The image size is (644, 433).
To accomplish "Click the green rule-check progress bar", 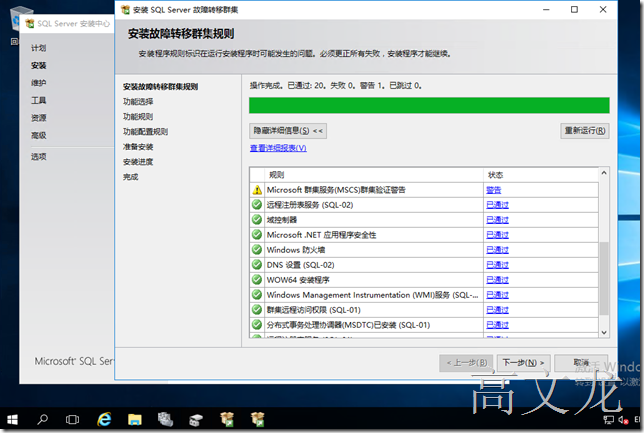I will coord(429,105).
